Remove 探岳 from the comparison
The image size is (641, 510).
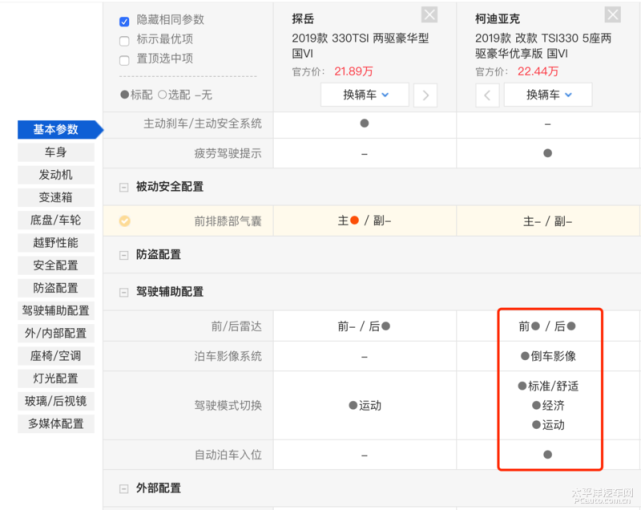pos(429,15)
